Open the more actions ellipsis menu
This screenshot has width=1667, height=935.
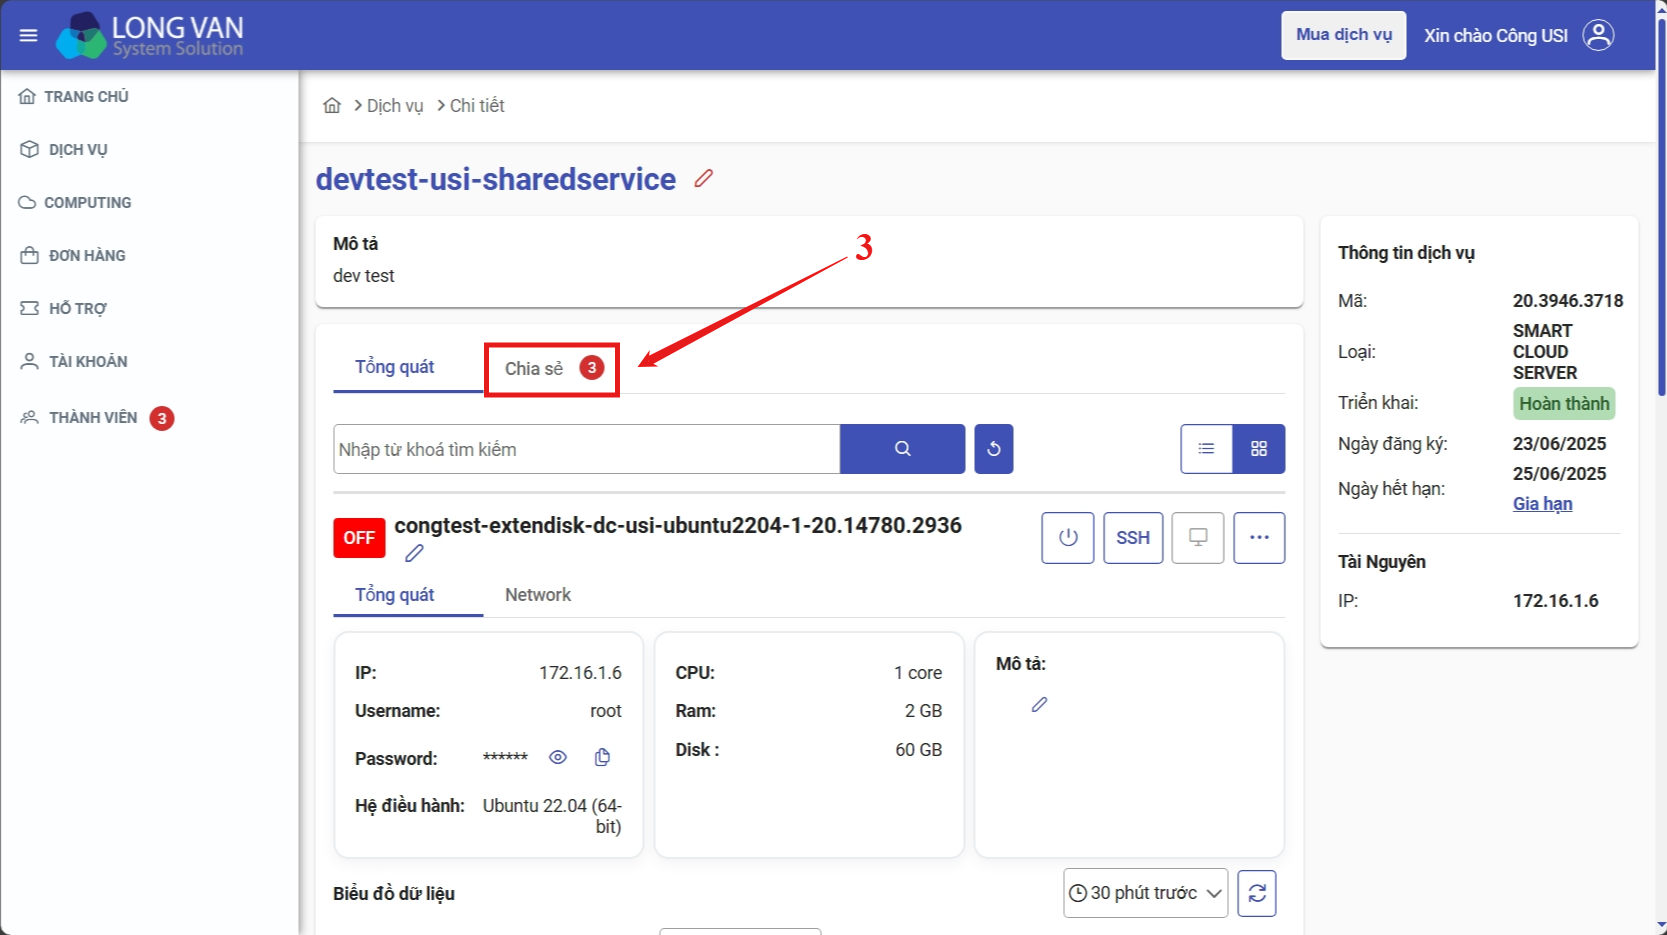coord(1259,538)
